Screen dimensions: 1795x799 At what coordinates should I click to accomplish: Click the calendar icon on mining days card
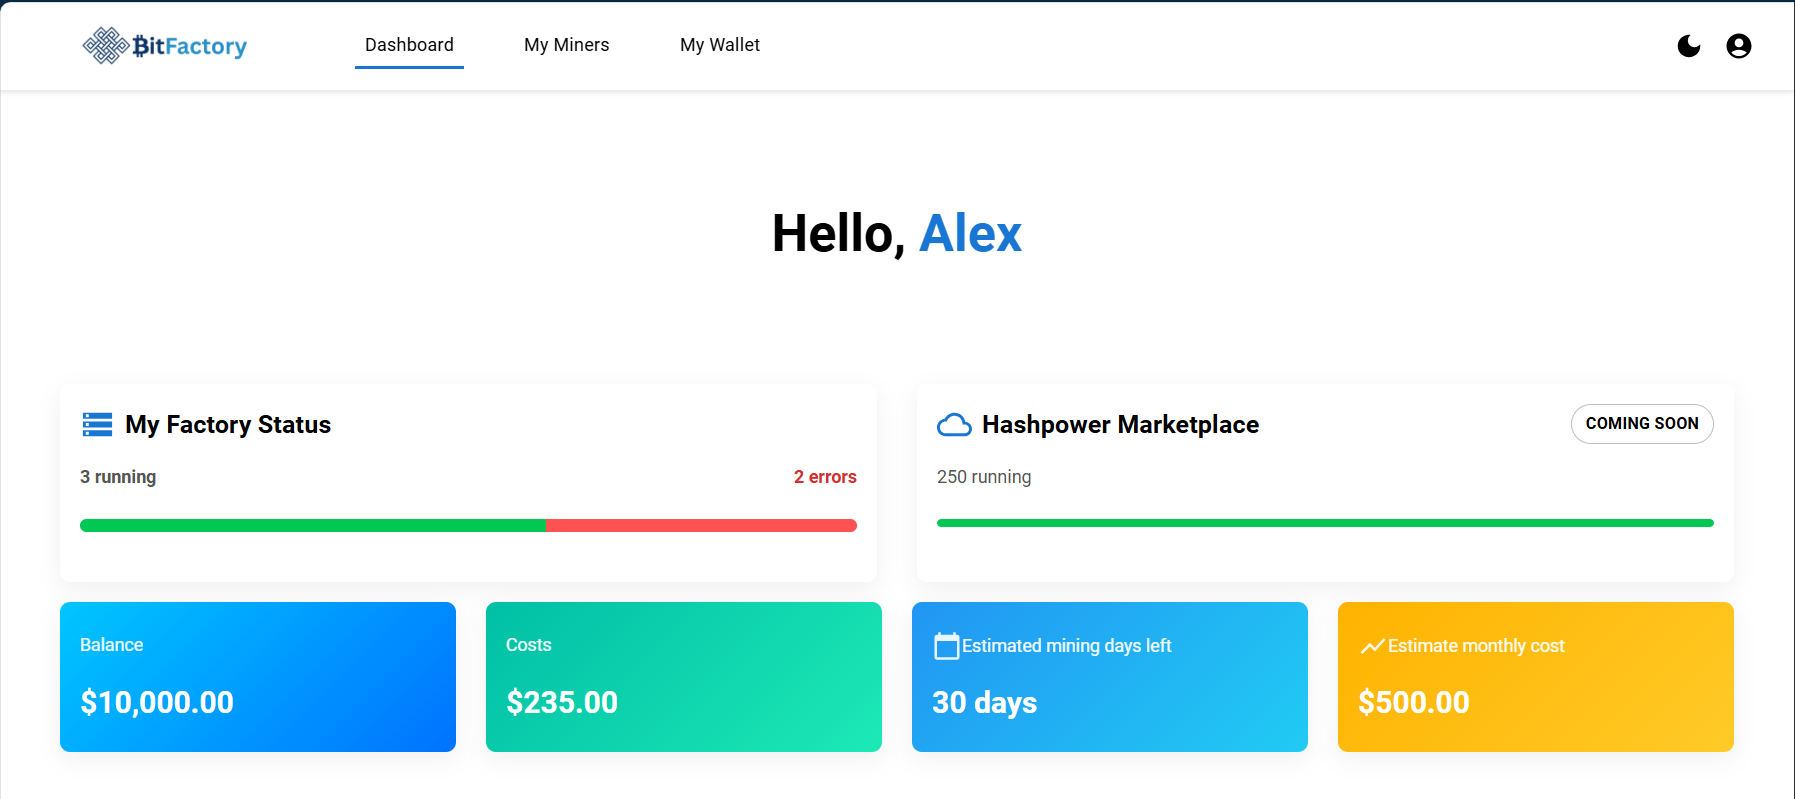click(x=946, y=646)
